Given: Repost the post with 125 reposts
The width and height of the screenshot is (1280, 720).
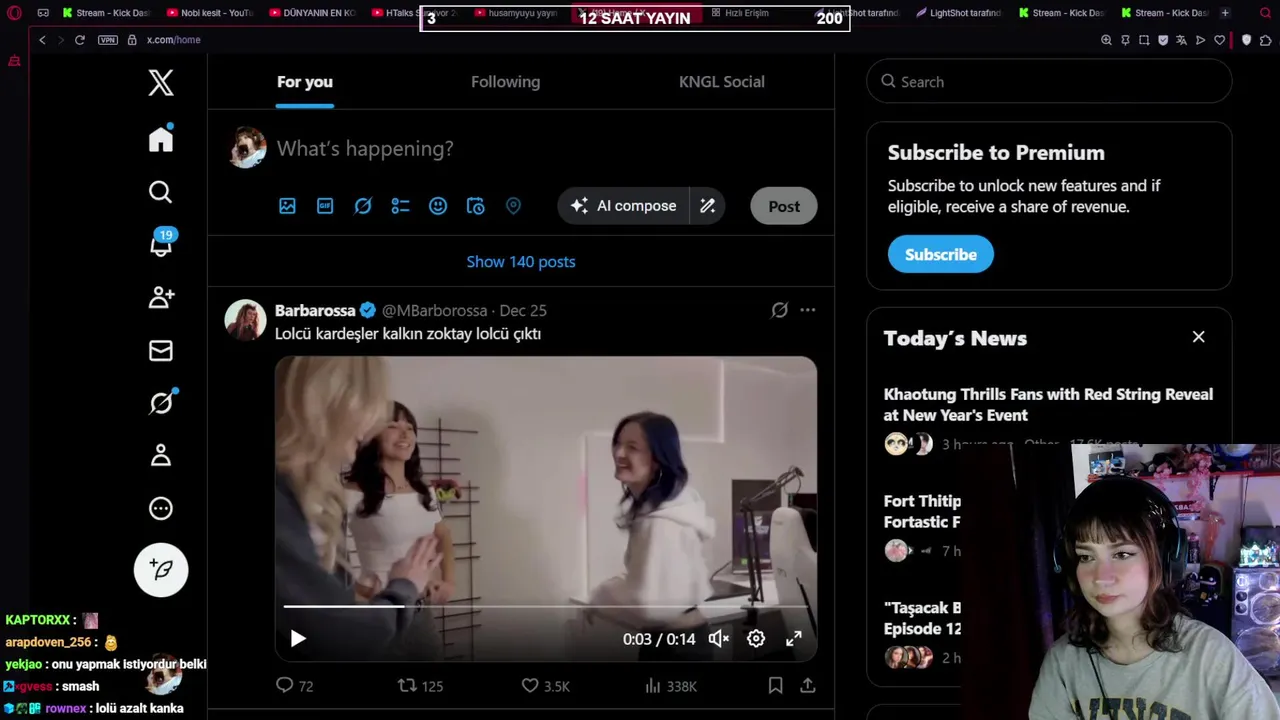Looking at the screenshot, I should 420,686.
